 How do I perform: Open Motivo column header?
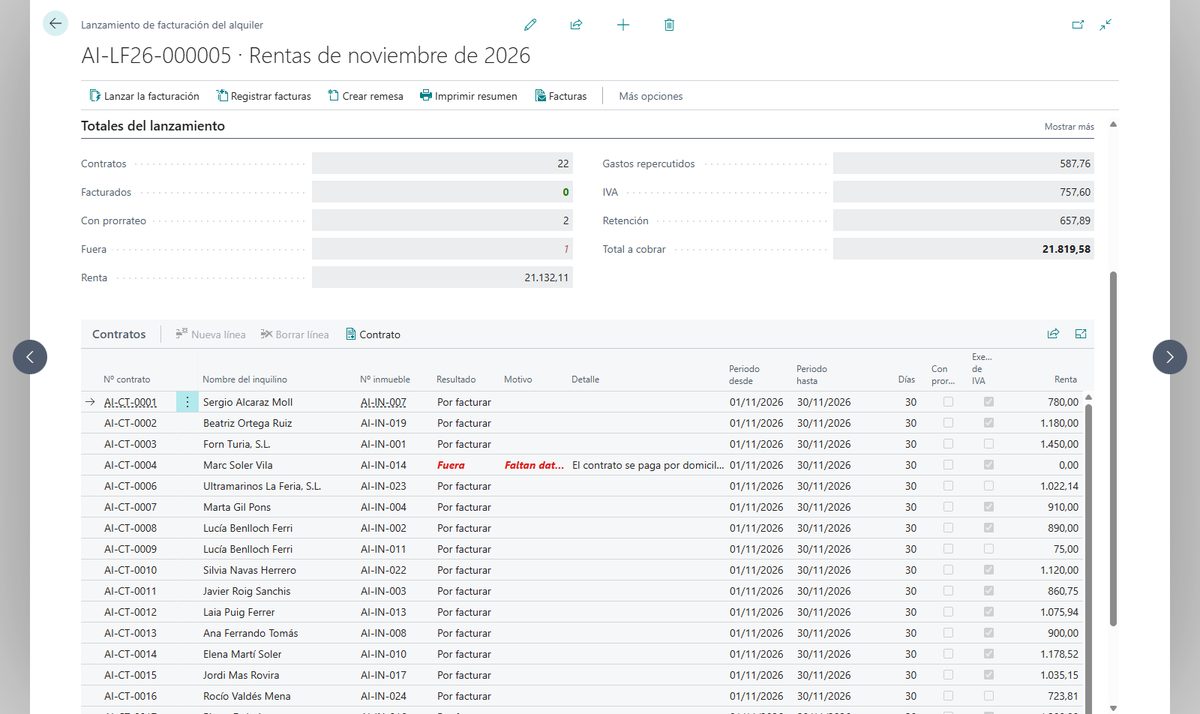[x=518, y=380]
